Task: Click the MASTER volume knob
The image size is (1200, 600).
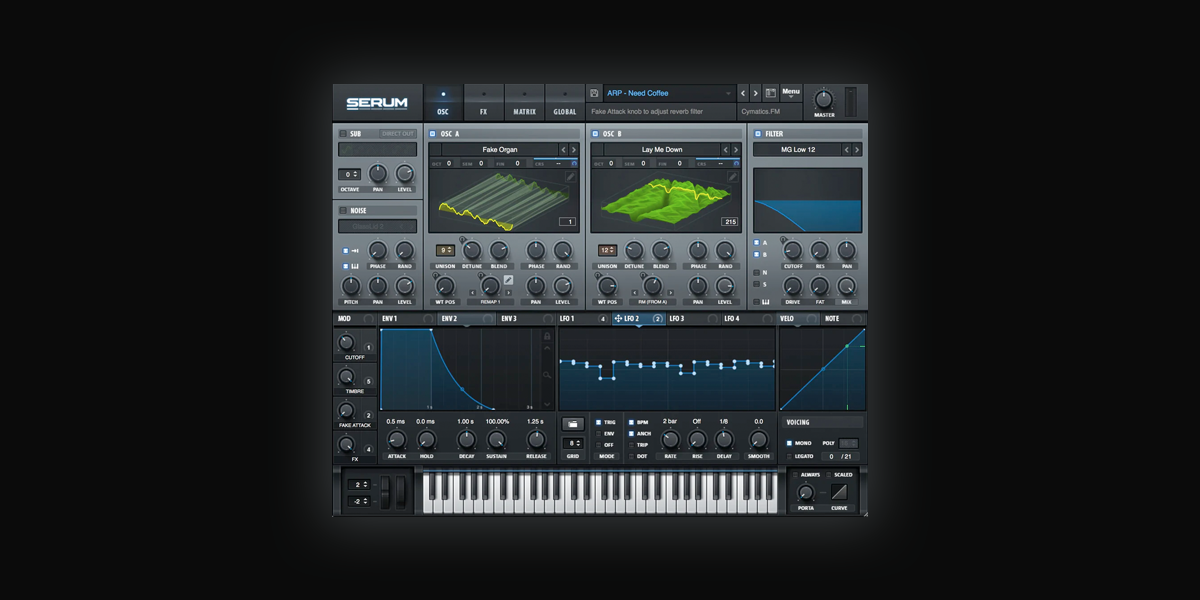Action: click(x=824, y=99)
